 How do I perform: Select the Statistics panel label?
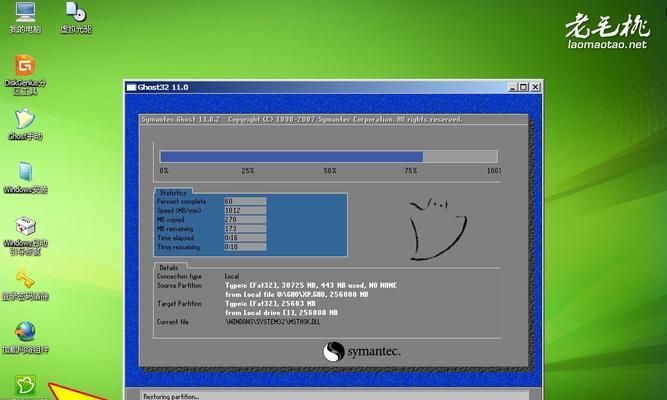(173, 192)
